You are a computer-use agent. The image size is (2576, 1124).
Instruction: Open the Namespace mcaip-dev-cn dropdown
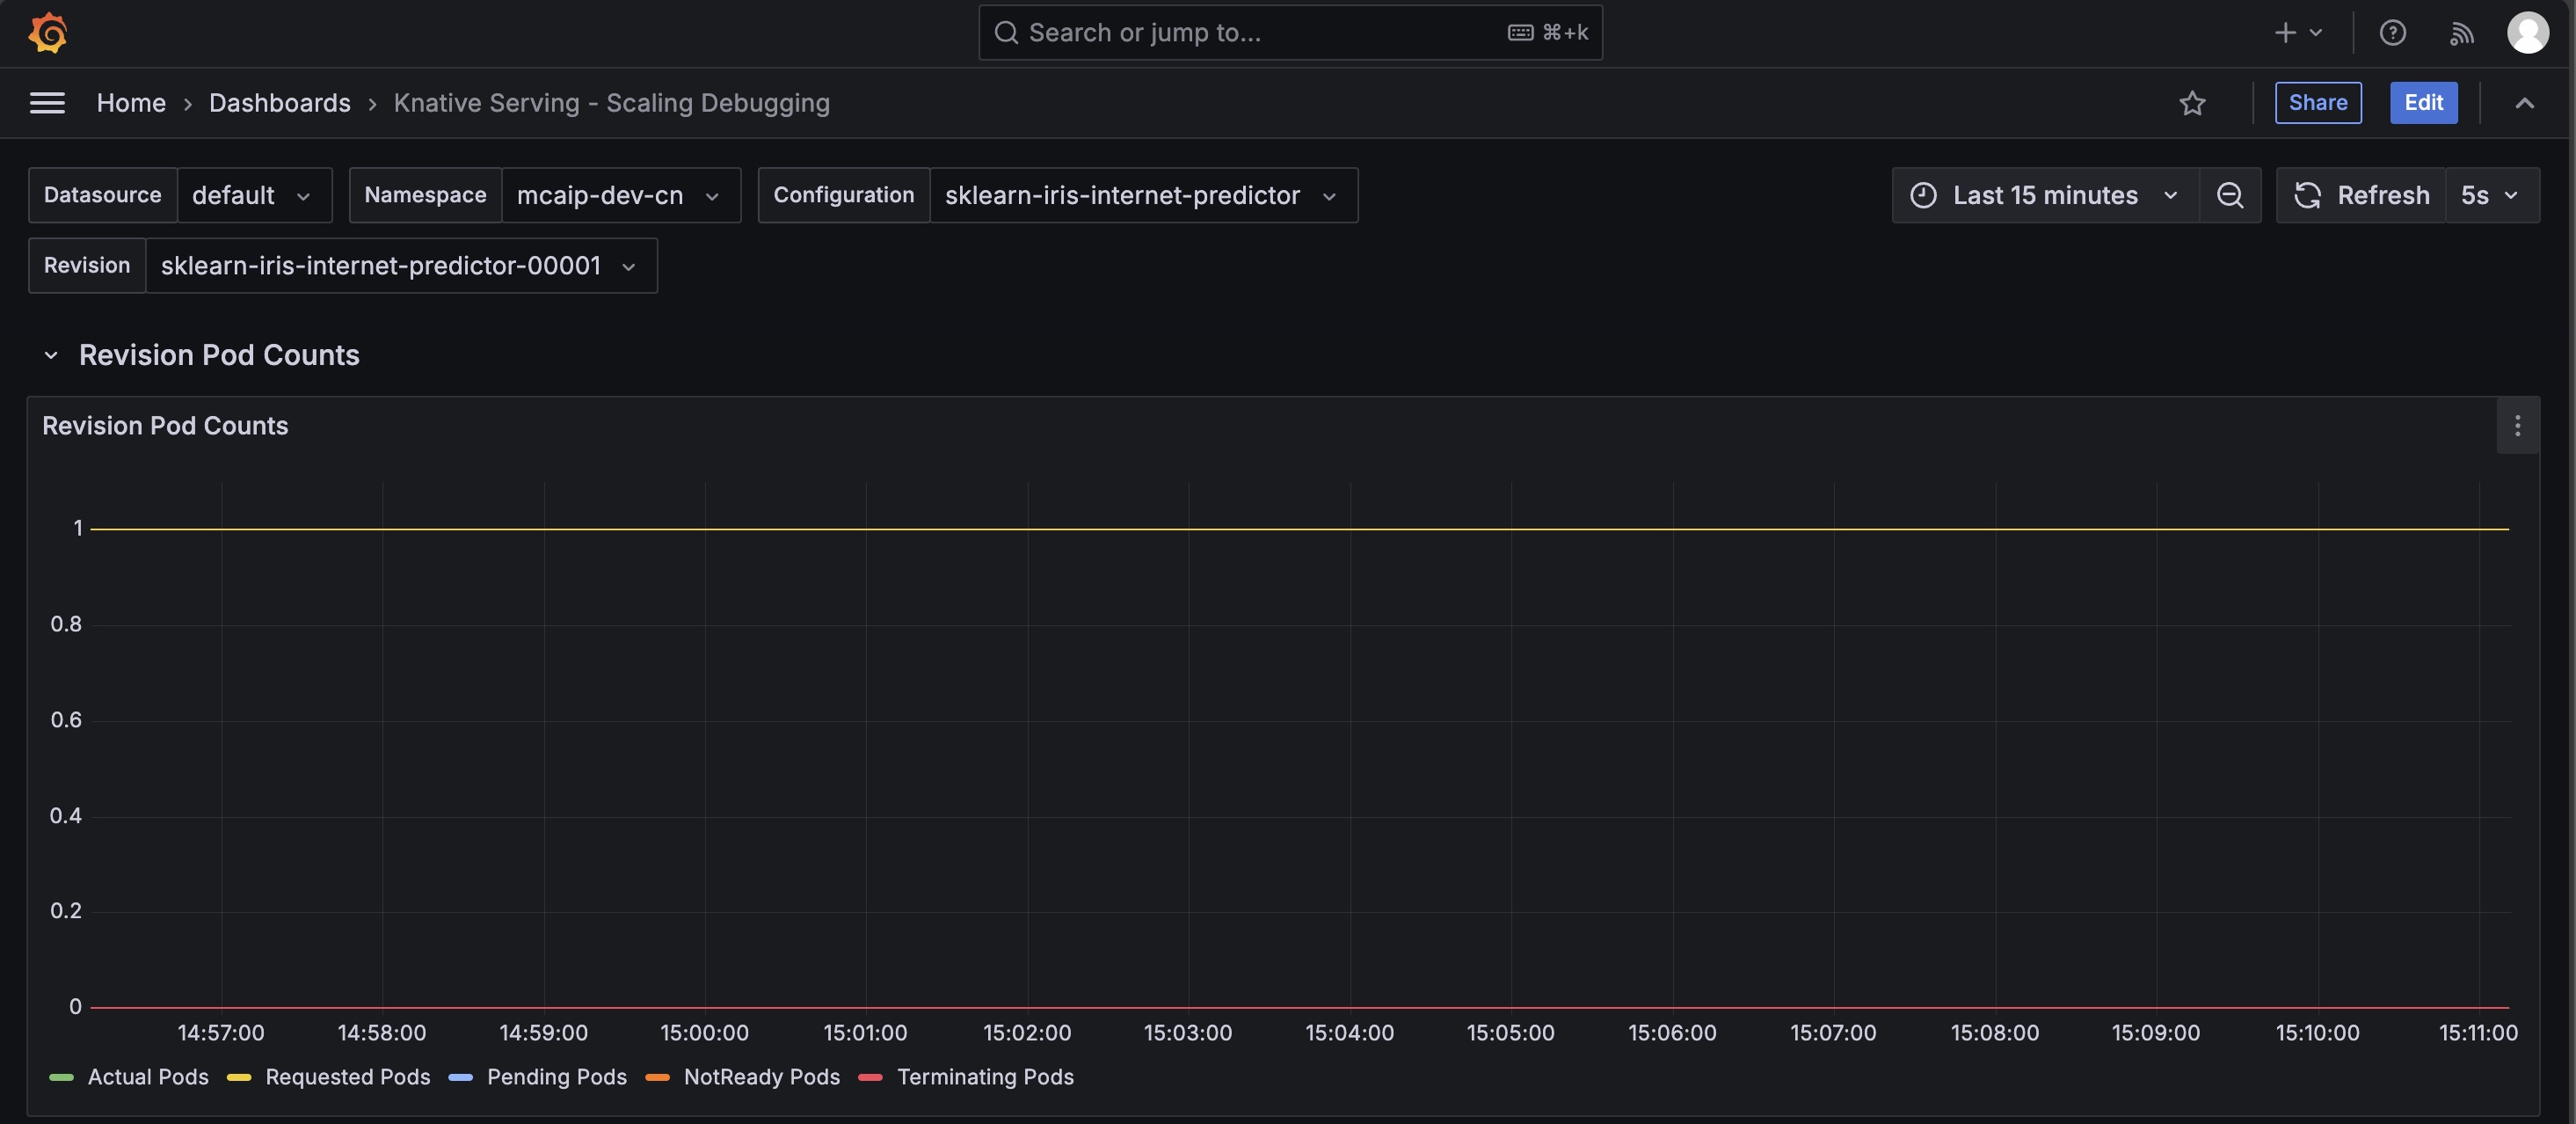click(620, 195)
